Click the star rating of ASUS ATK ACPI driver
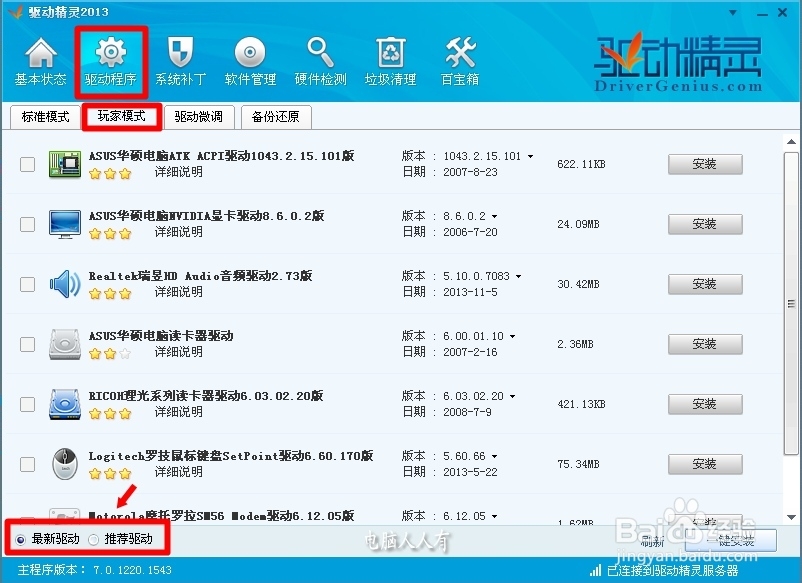The image size is (802, 583). (110, 174)
